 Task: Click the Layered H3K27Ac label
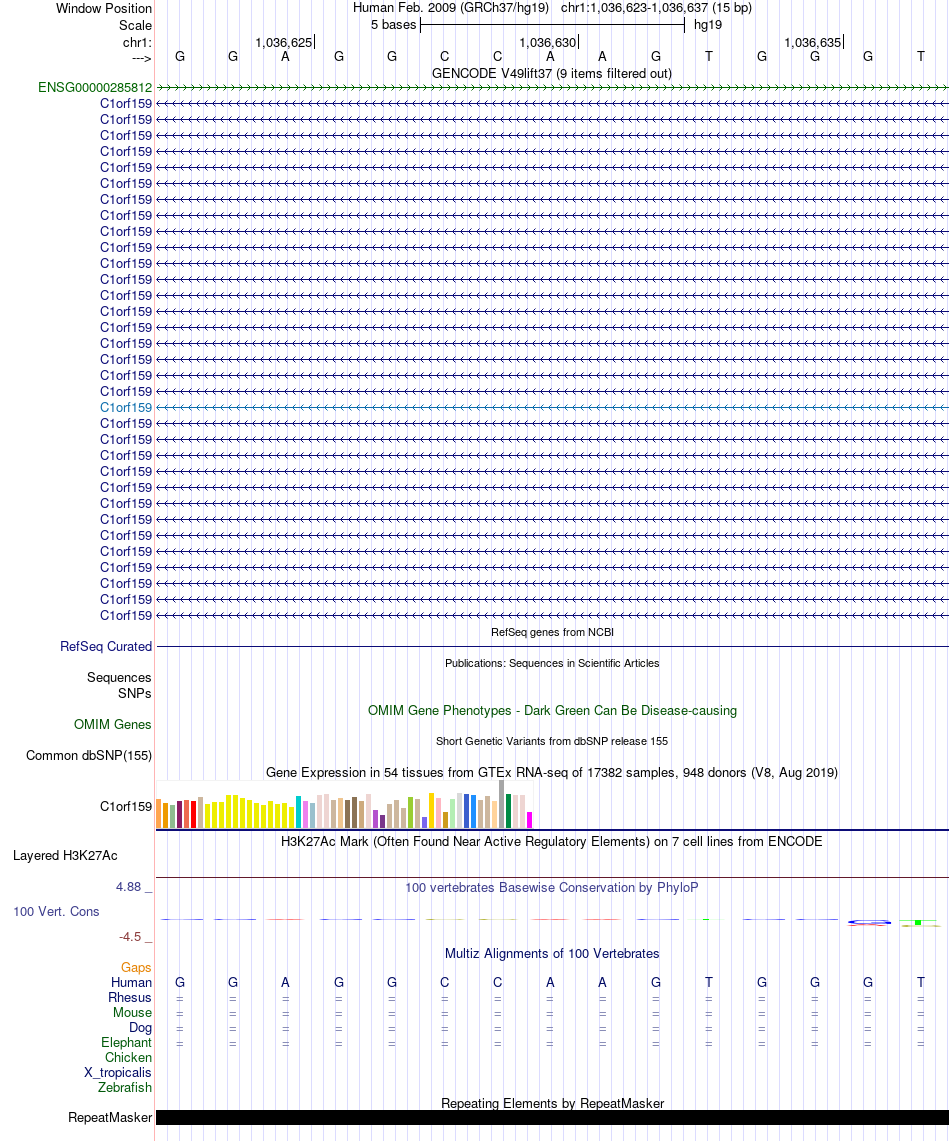tap(65, 856)
